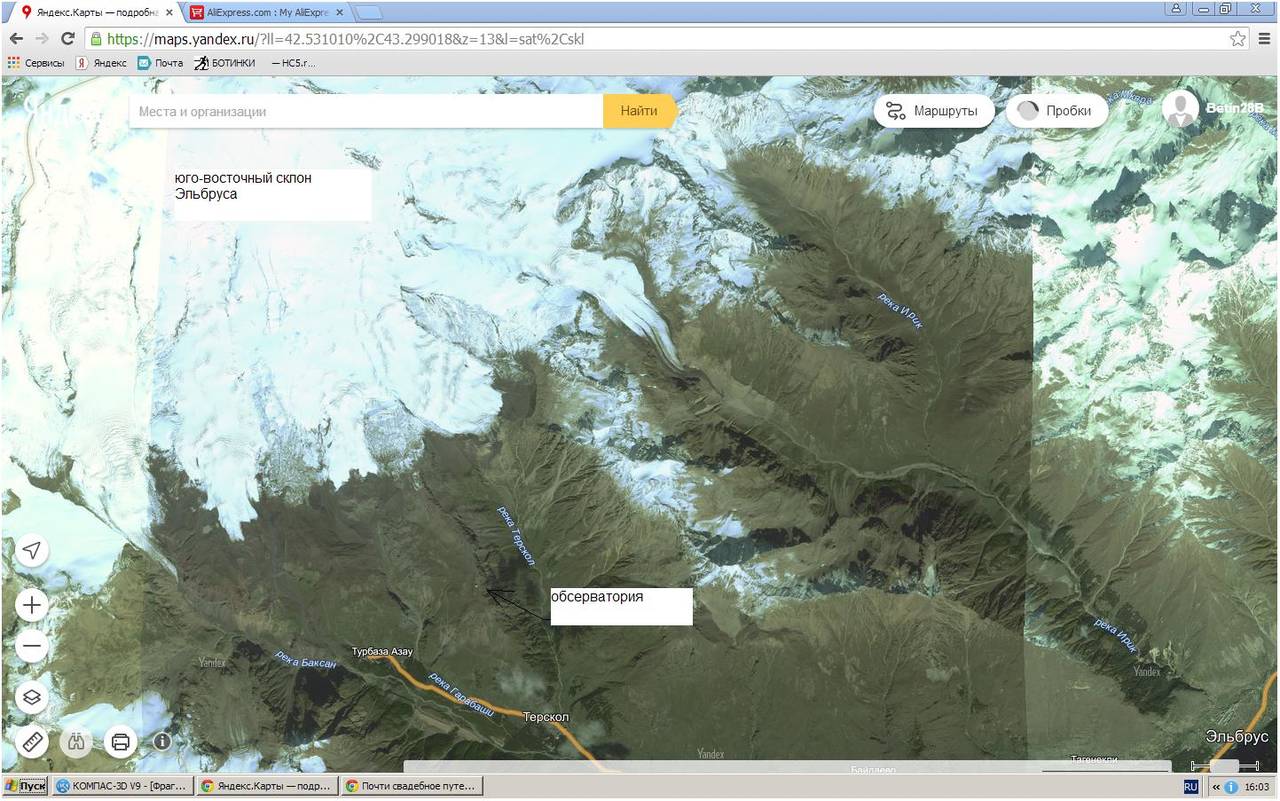Bookmark this page with star
The image size is (1280, 801).
pos(1238,39)
